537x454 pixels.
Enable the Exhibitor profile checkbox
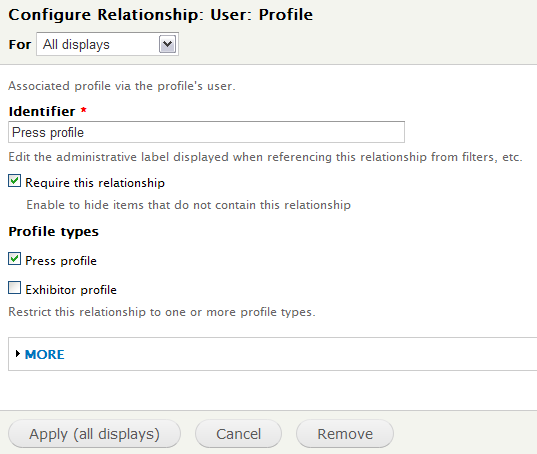(x=14, y=288)
